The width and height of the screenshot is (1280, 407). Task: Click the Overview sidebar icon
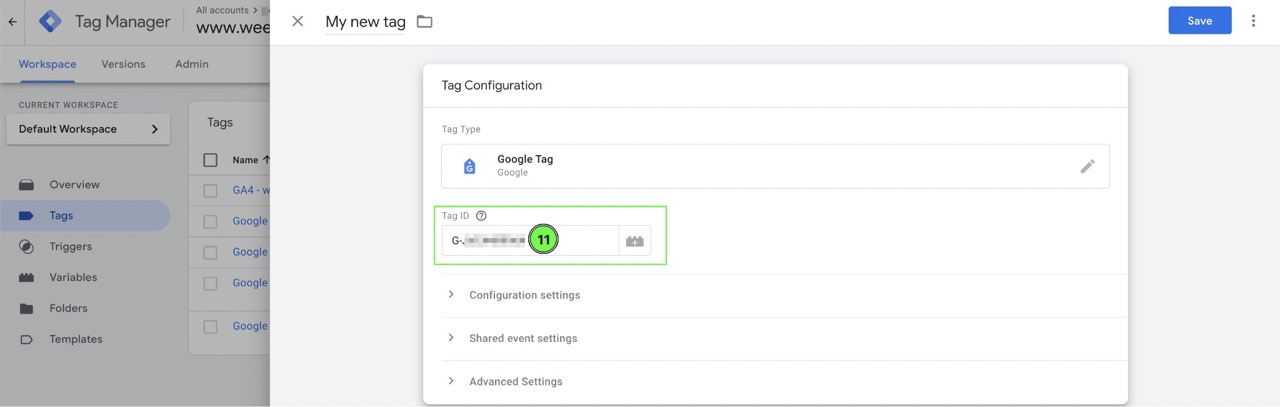click(x=27, y=185)
